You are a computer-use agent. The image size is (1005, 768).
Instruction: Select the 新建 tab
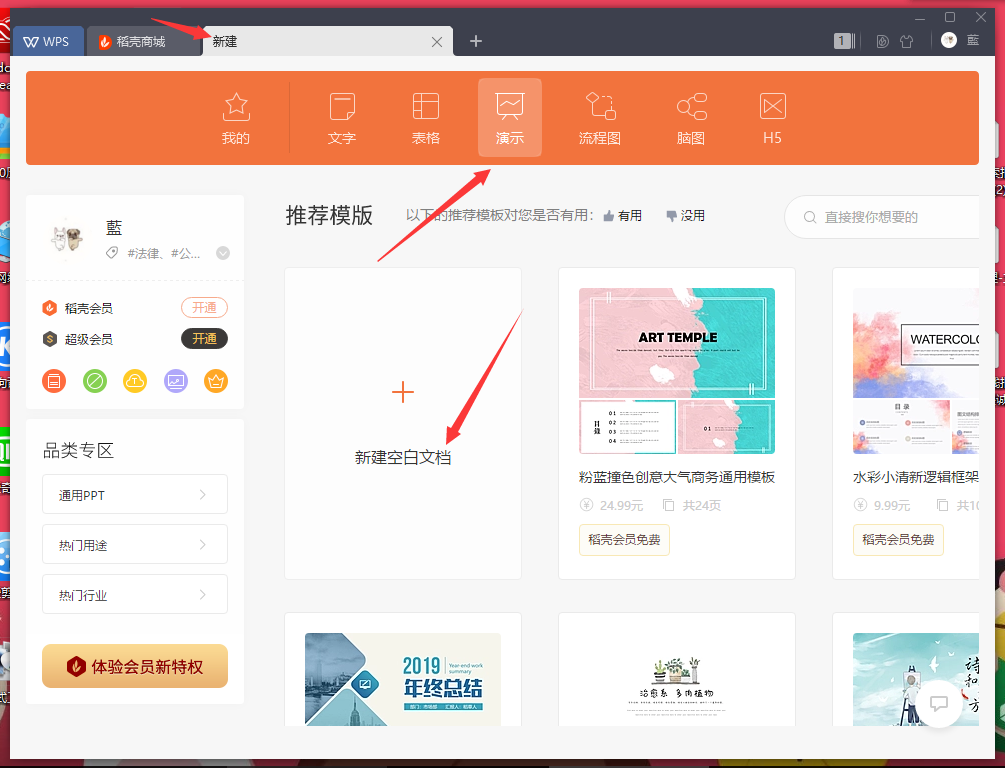[327, 41]
